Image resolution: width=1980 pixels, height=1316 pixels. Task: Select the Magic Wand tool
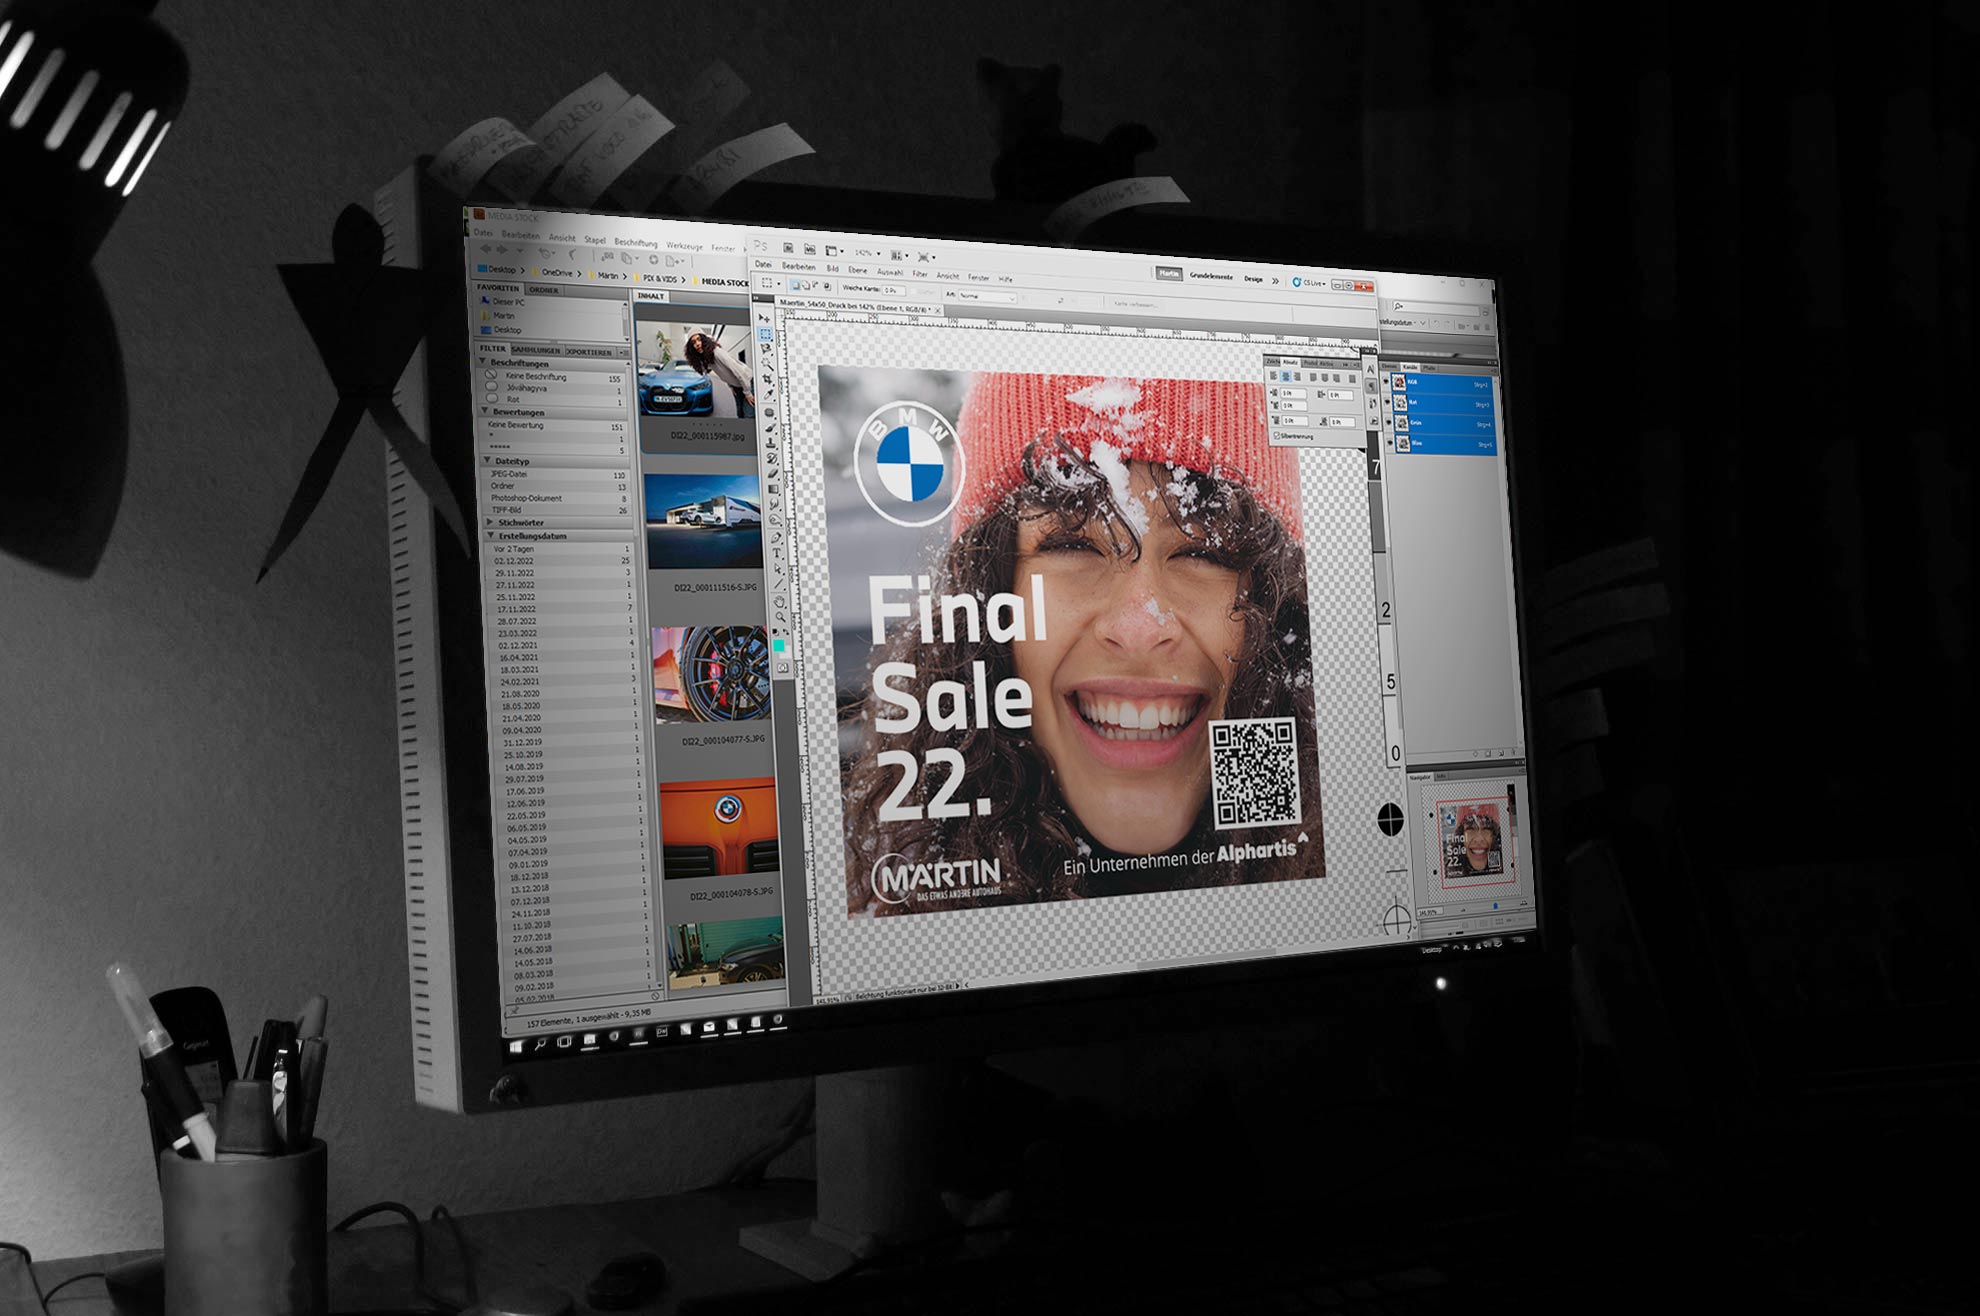pyautogui.click(x=768, y=365)
